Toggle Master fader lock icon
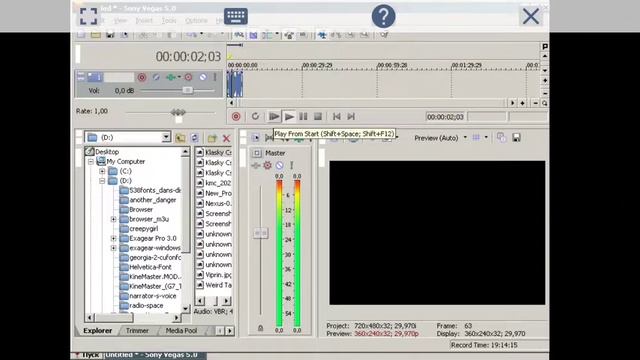 click(x=260, y=328)
